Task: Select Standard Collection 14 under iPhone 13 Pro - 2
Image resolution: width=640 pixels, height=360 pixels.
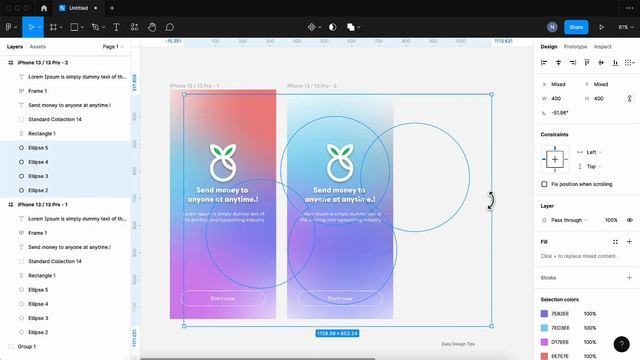Action: [65, 119]
